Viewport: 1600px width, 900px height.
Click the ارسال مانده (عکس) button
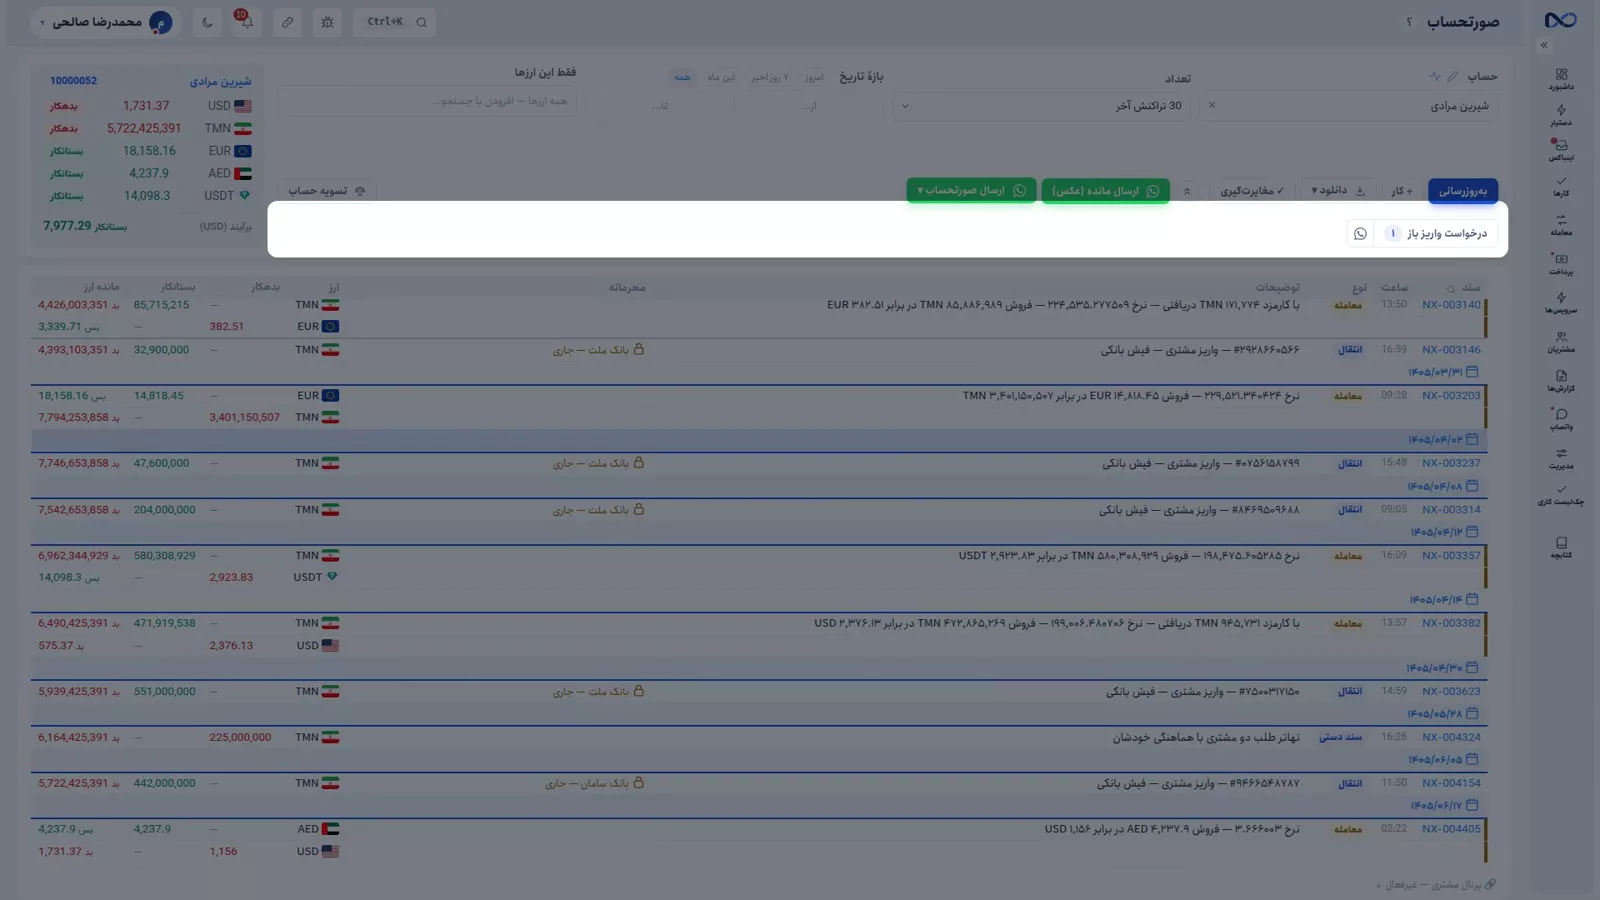[x=1105, y=190]
